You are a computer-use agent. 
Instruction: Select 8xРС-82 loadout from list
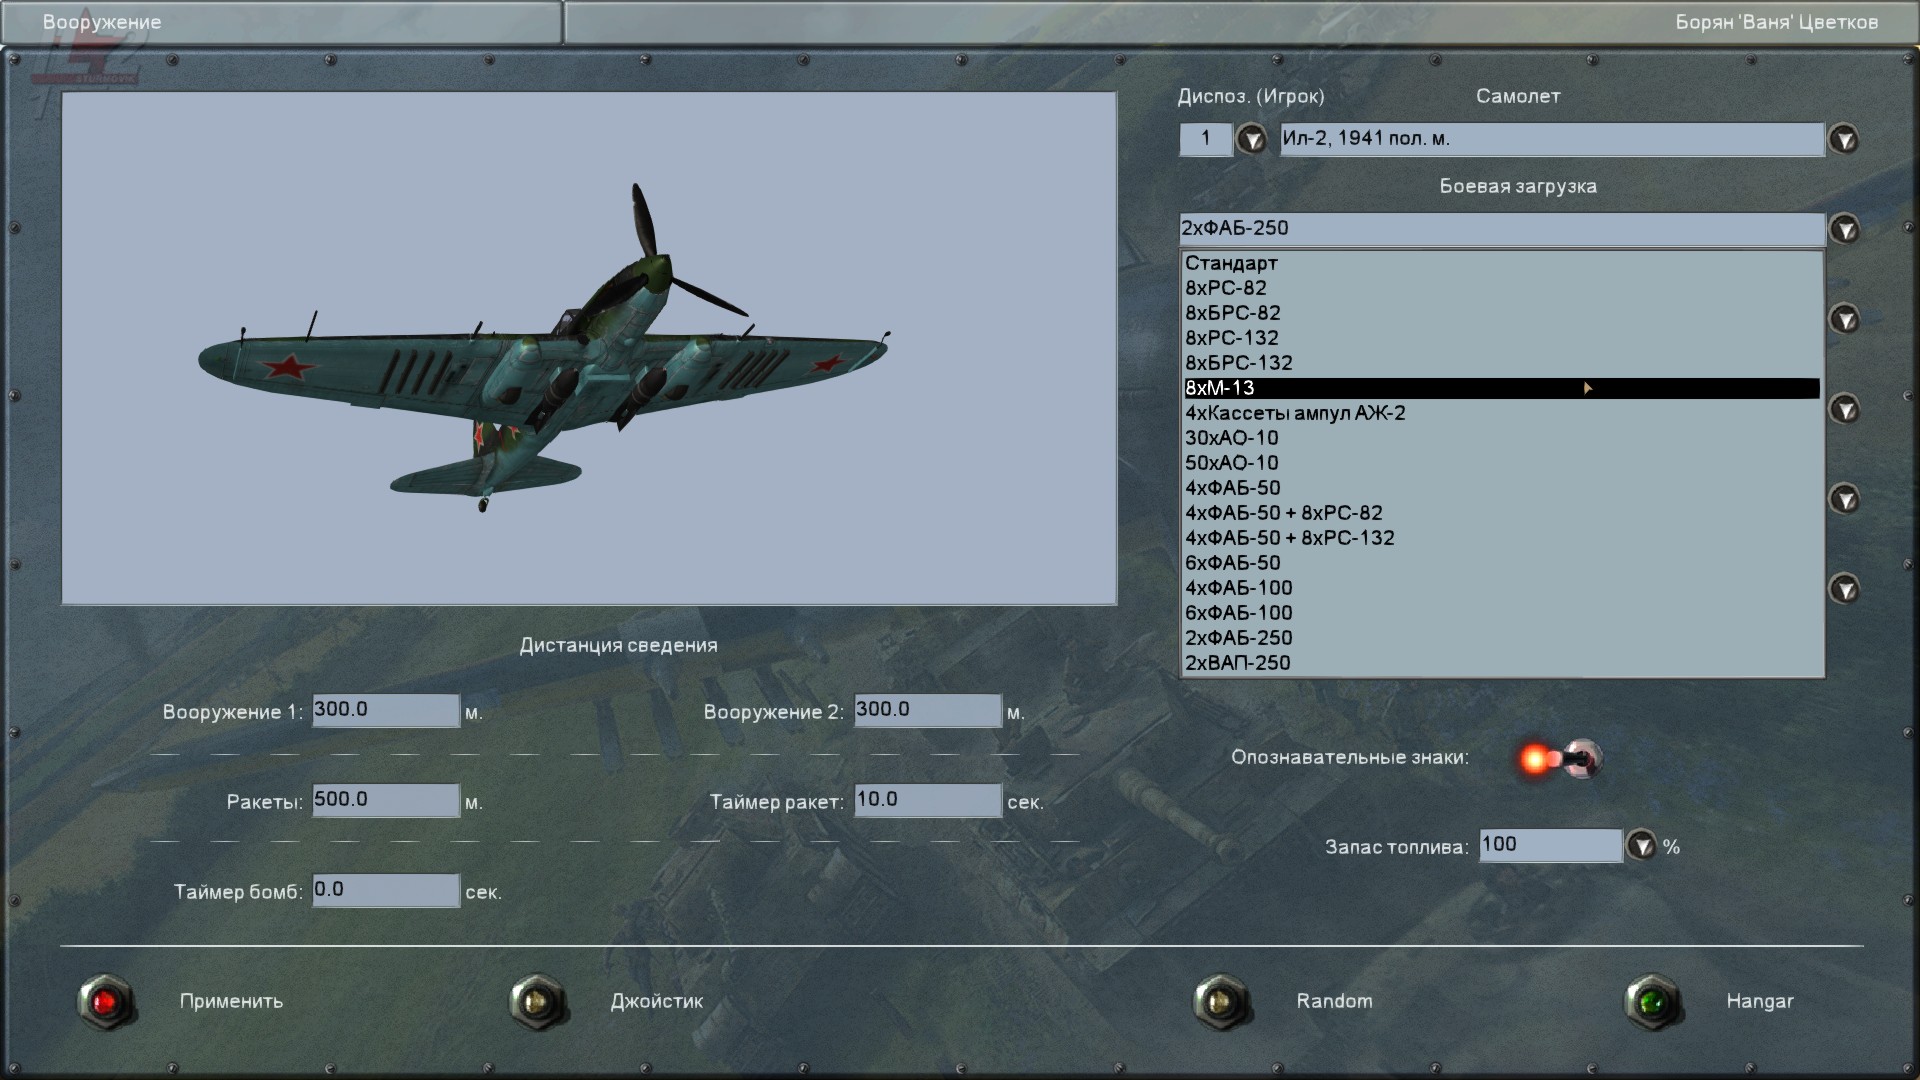[x=1226, y=288]
